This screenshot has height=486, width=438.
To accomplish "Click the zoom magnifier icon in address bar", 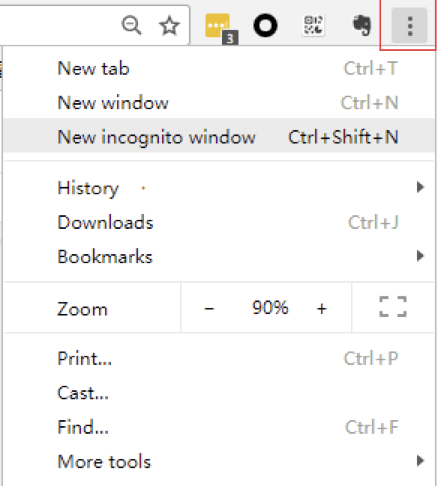I will (132, 26).
